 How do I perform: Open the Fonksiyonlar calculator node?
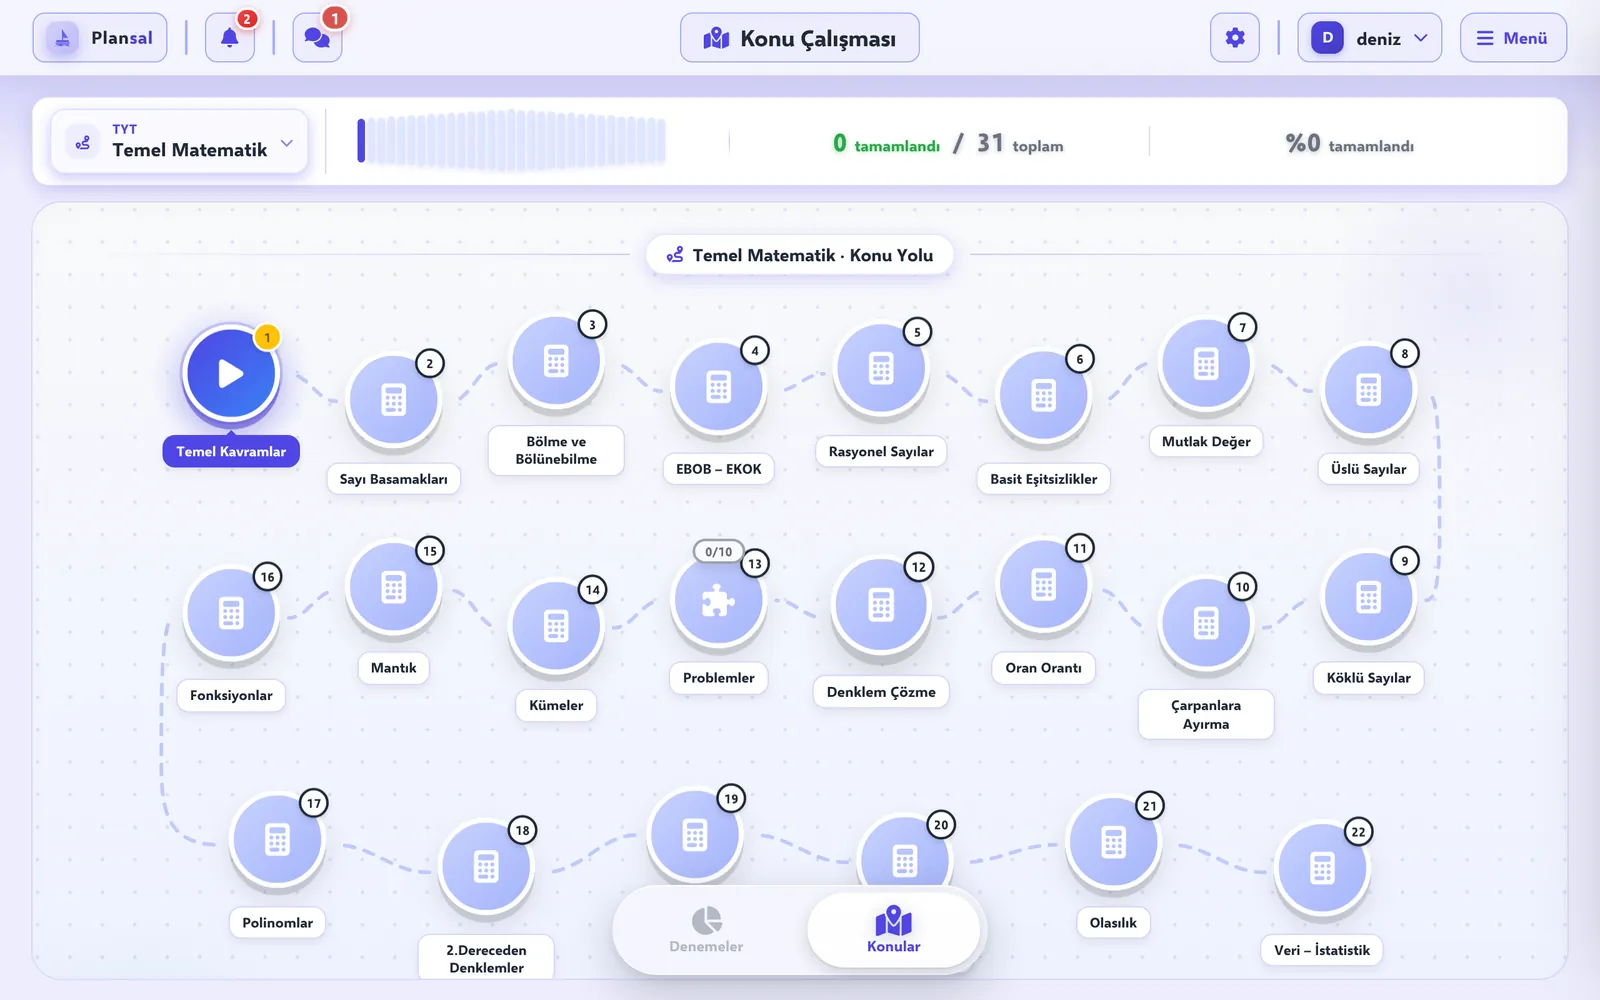coord(231,613)
